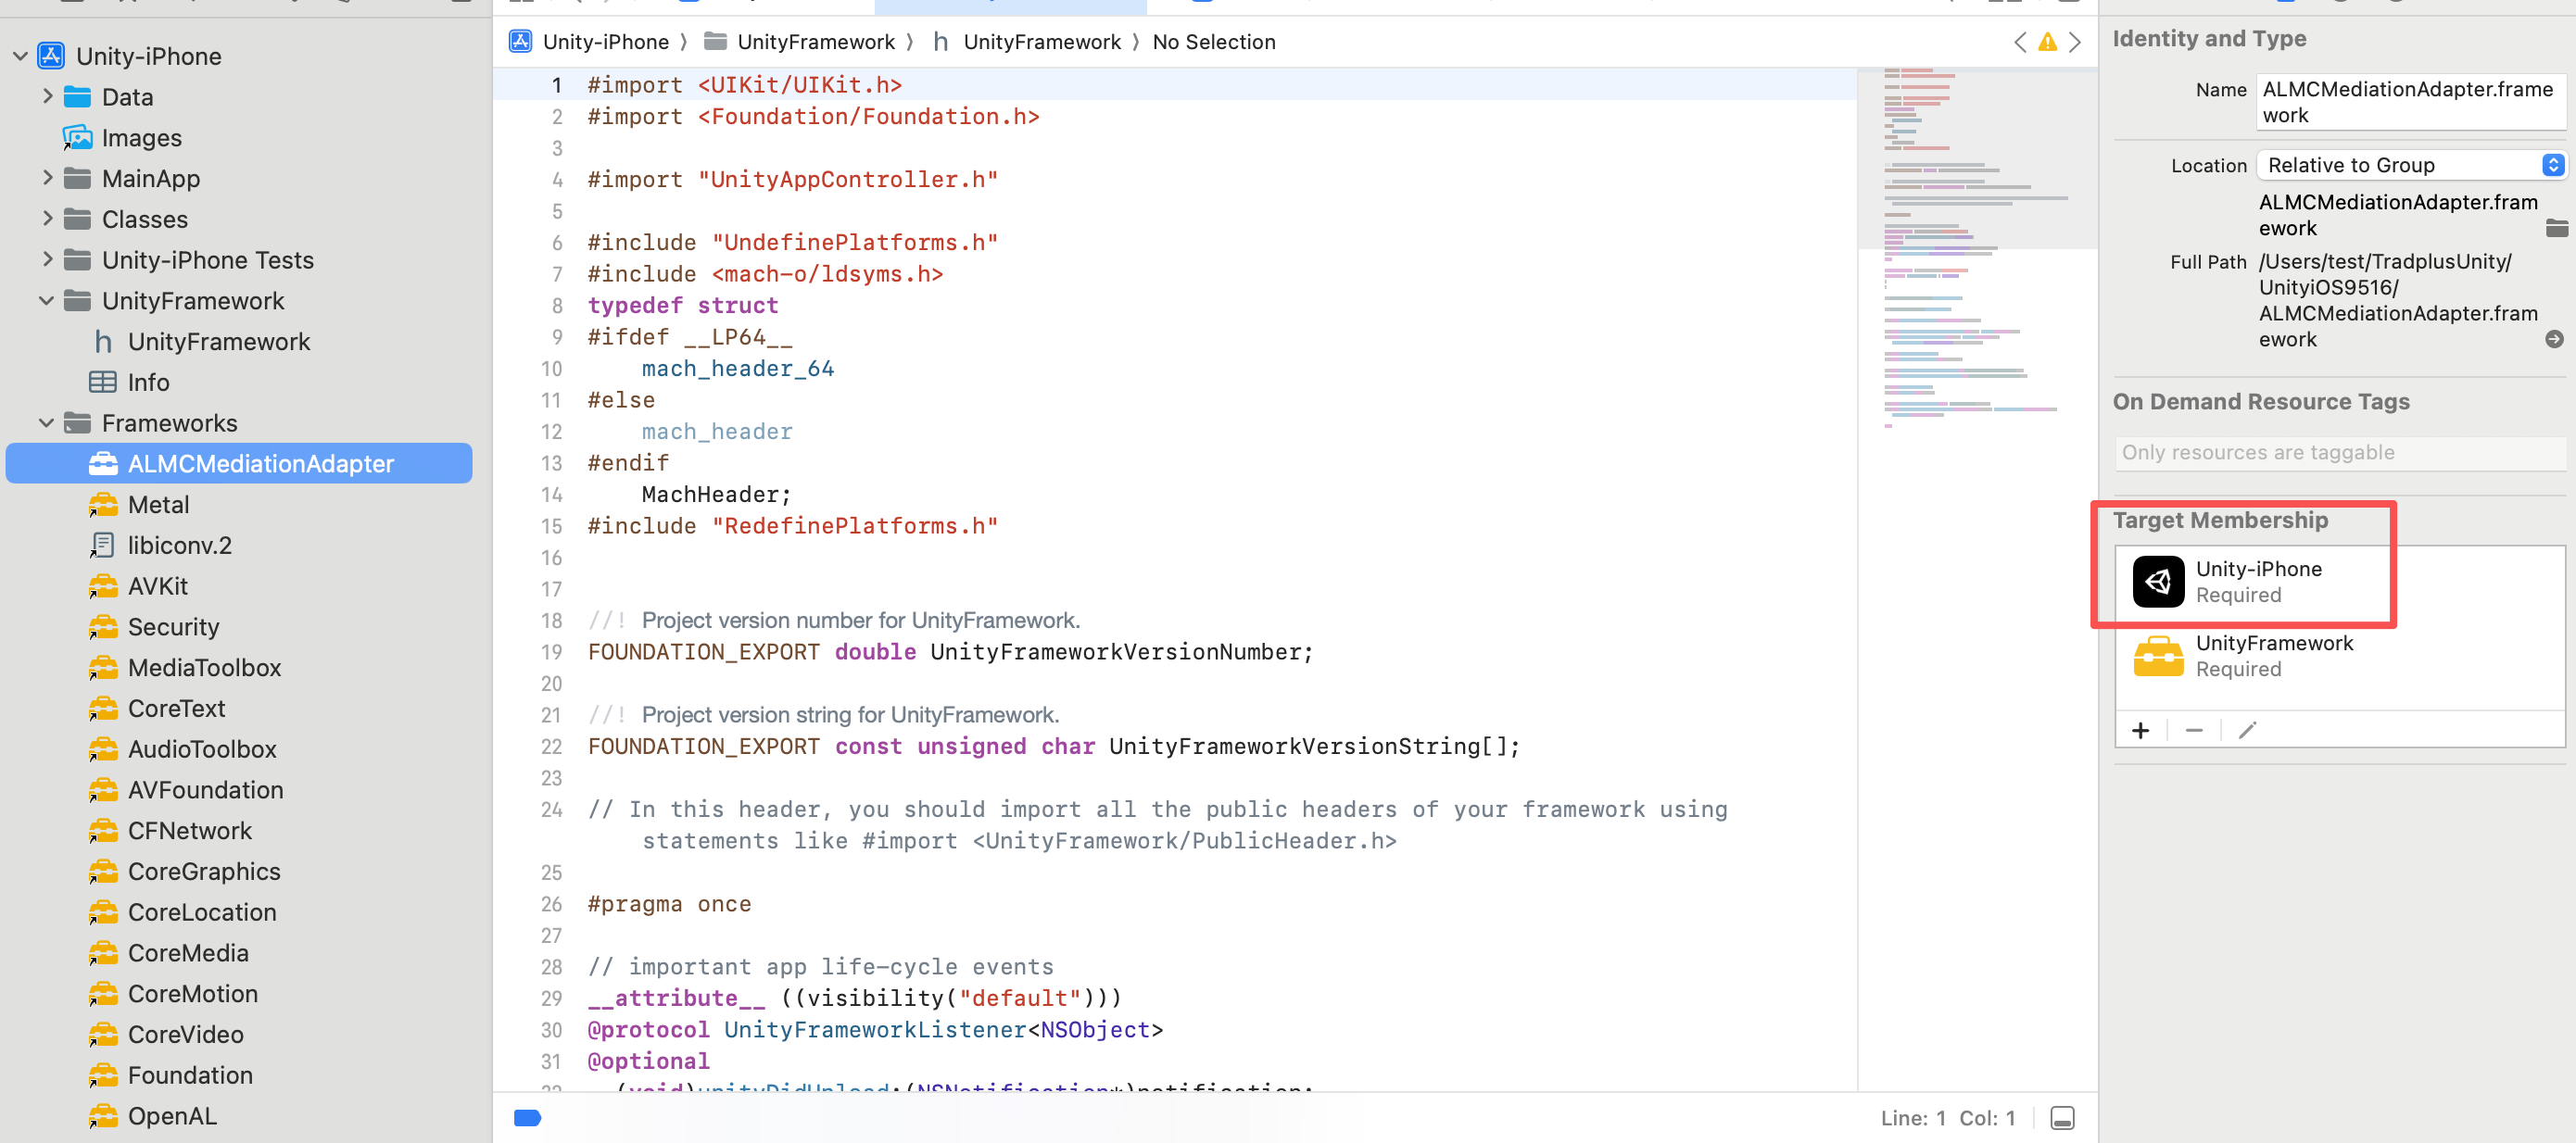Click the UnityAppController.h import line
This screenshot has height=1143, width=2576.
(792, 179)
